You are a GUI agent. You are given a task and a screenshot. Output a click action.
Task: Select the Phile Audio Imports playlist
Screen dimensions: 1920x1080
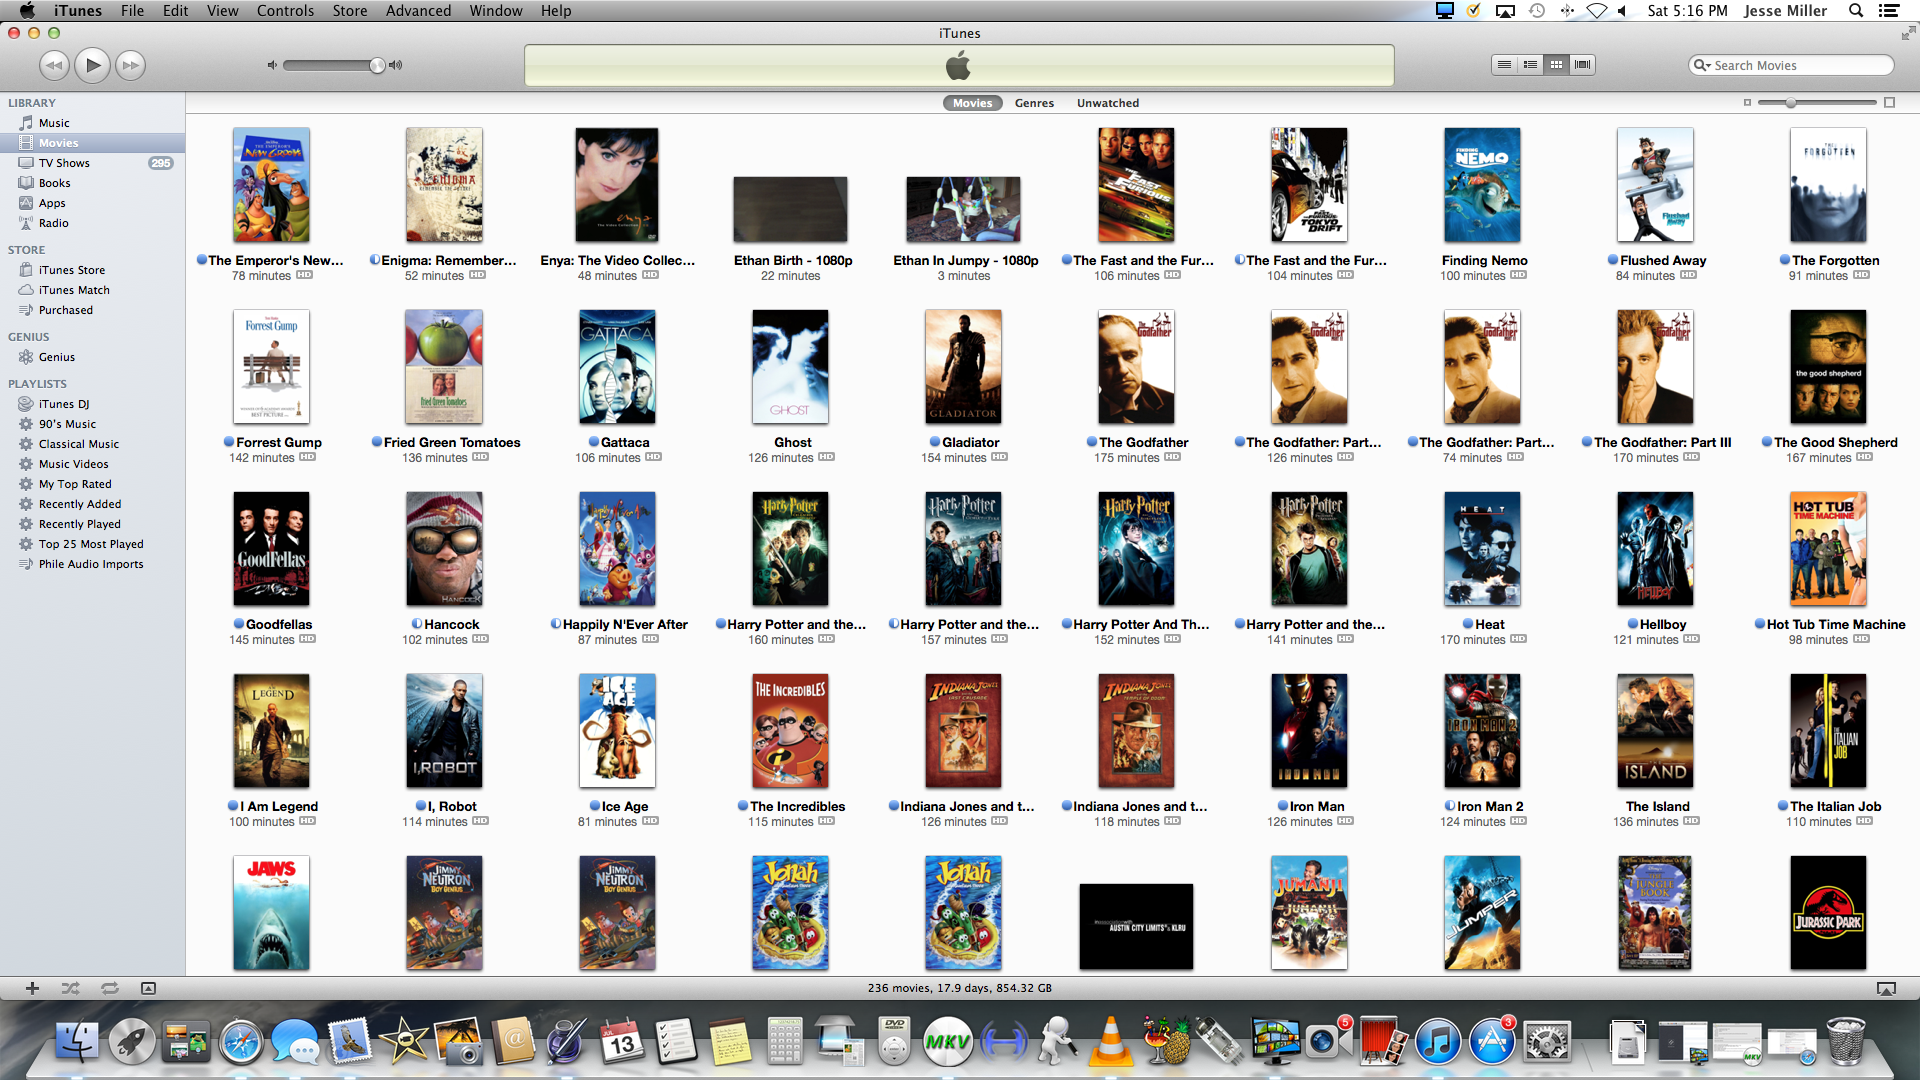(x=92, y=564)
